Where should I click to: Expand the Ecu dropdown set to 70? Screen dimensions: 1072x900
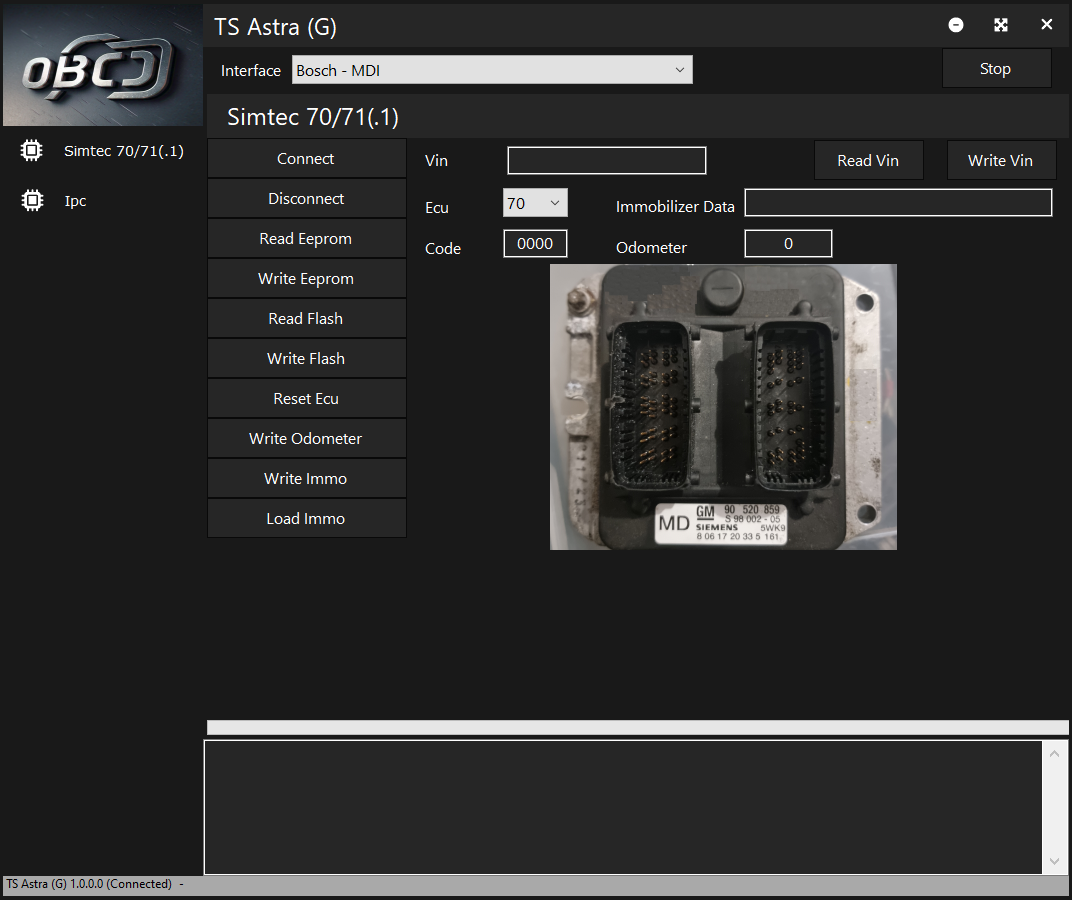(535, 203)
